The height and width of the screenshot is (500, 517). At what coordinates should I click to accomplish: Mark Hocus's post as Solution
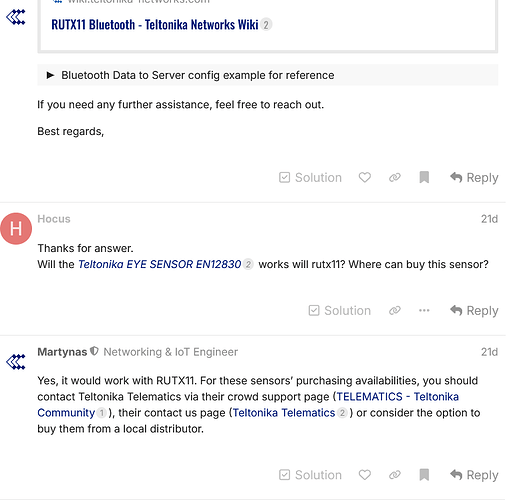pyautogui.click(x=339, y=310)
